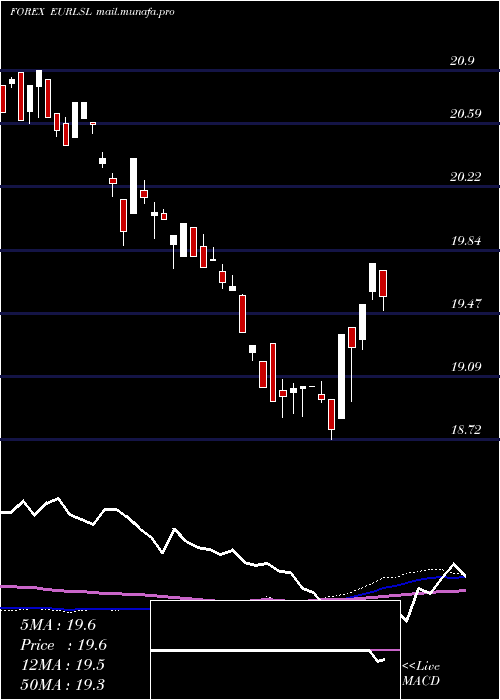500x700 pixels.
Task: Select the 19.09 price level label
Action: pos(466,367)
